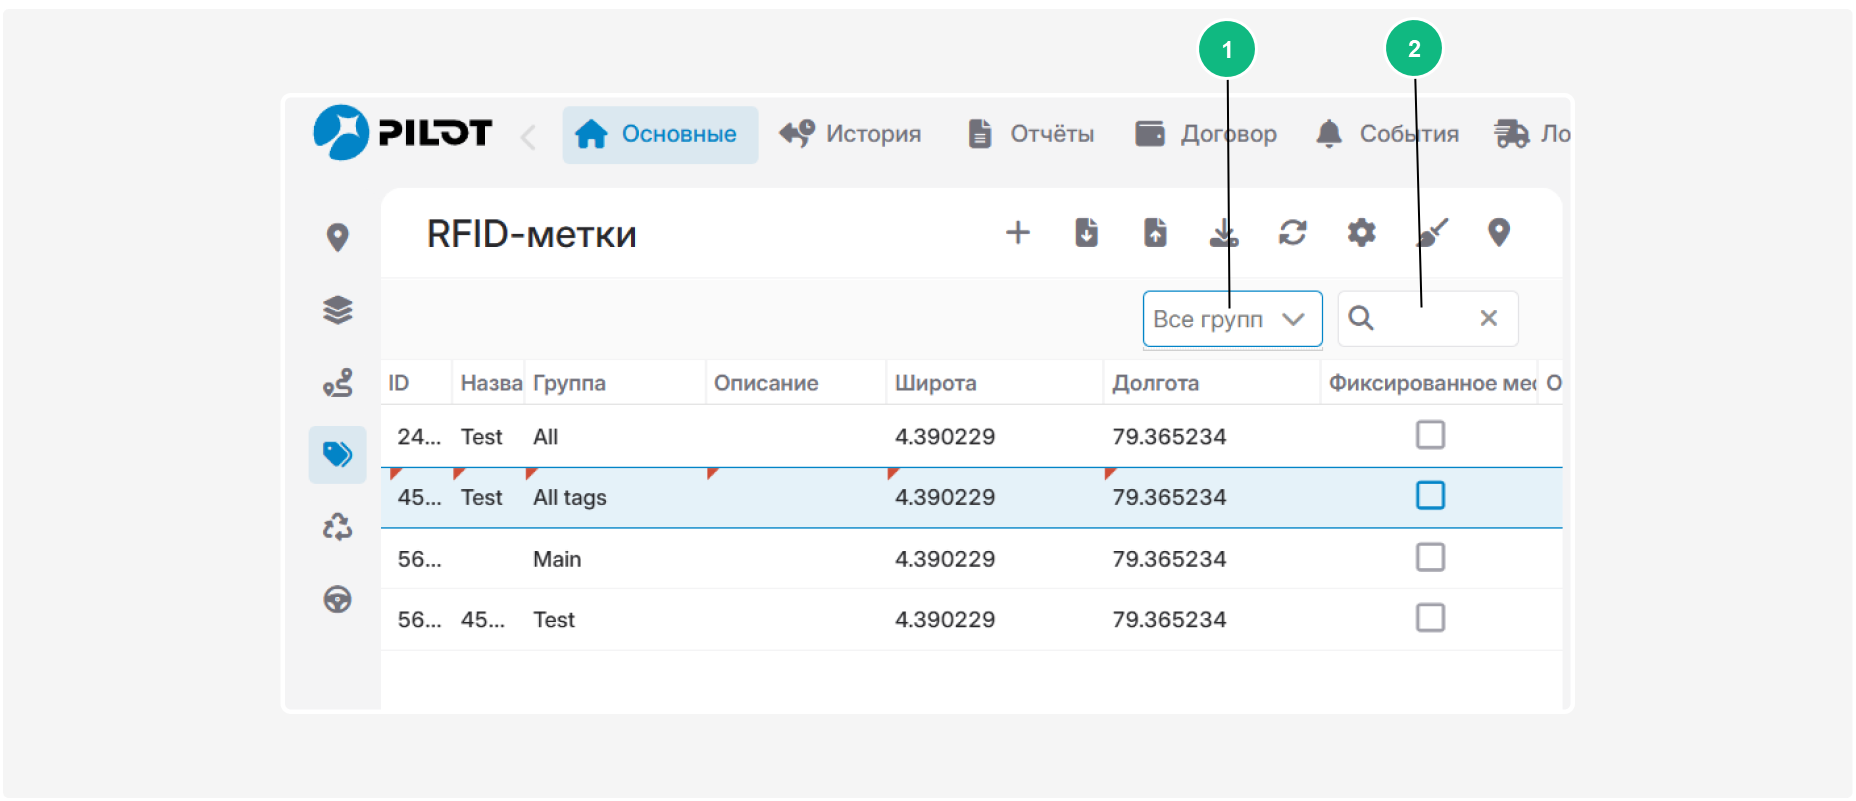This screenshot has width=1856, height=801.
Task: Click the RFID-метки page title
Action: [532, 234]
